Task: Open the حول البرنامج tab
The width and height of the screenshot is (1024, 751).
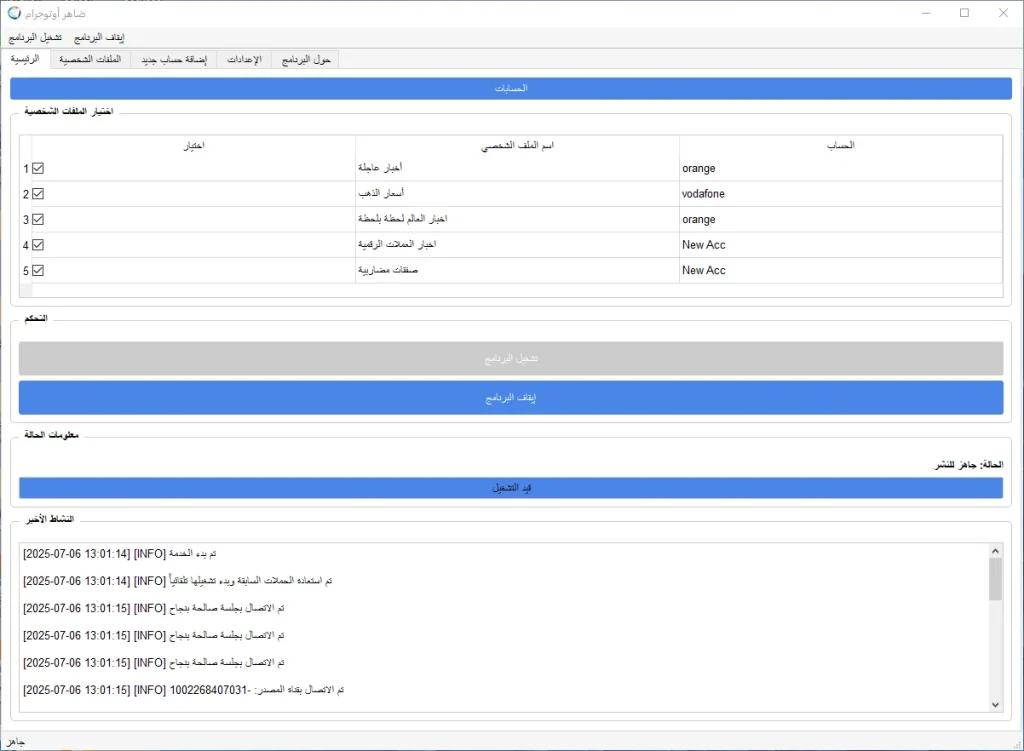Action: (x=306, y=59)
